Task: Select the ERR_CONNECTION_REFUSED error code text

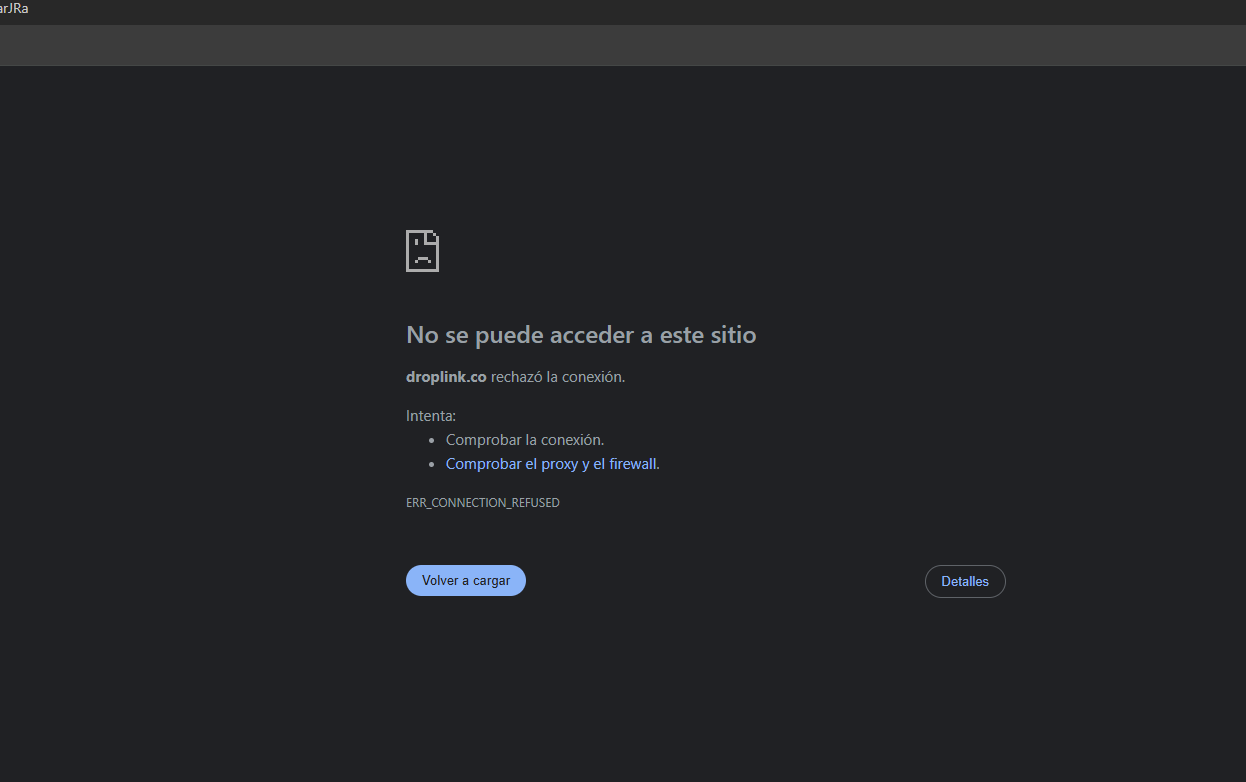Action: point(483,503)
